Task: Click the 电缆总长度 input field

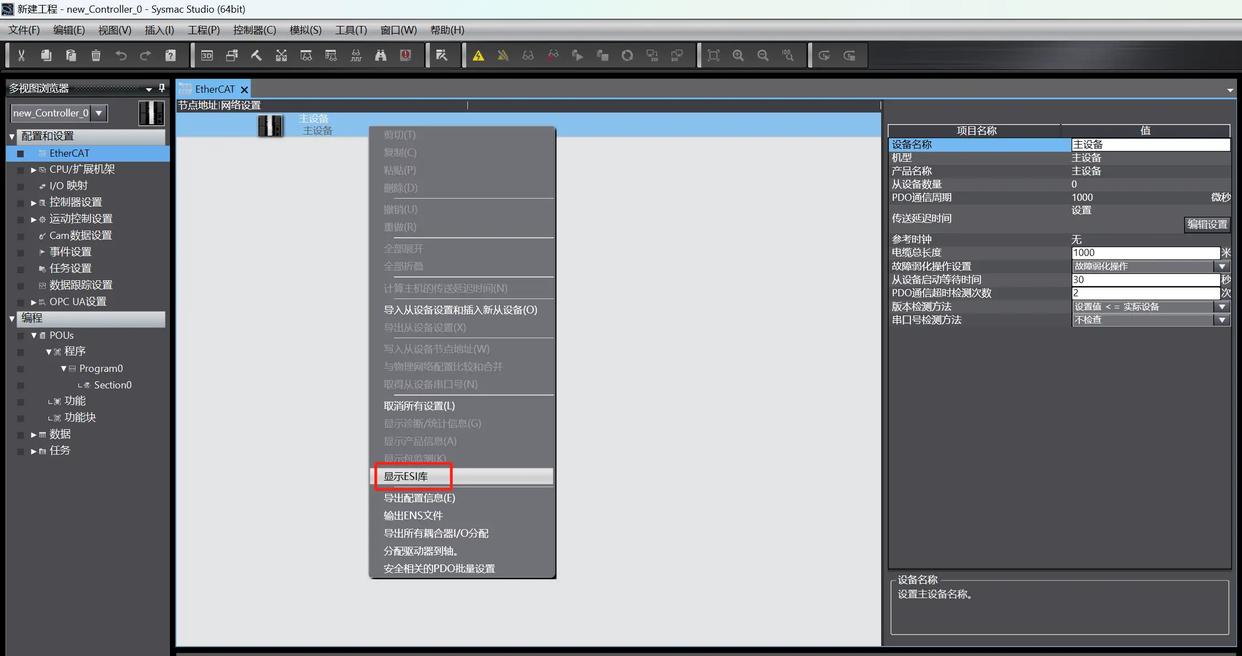Action: click(1145, 253)
